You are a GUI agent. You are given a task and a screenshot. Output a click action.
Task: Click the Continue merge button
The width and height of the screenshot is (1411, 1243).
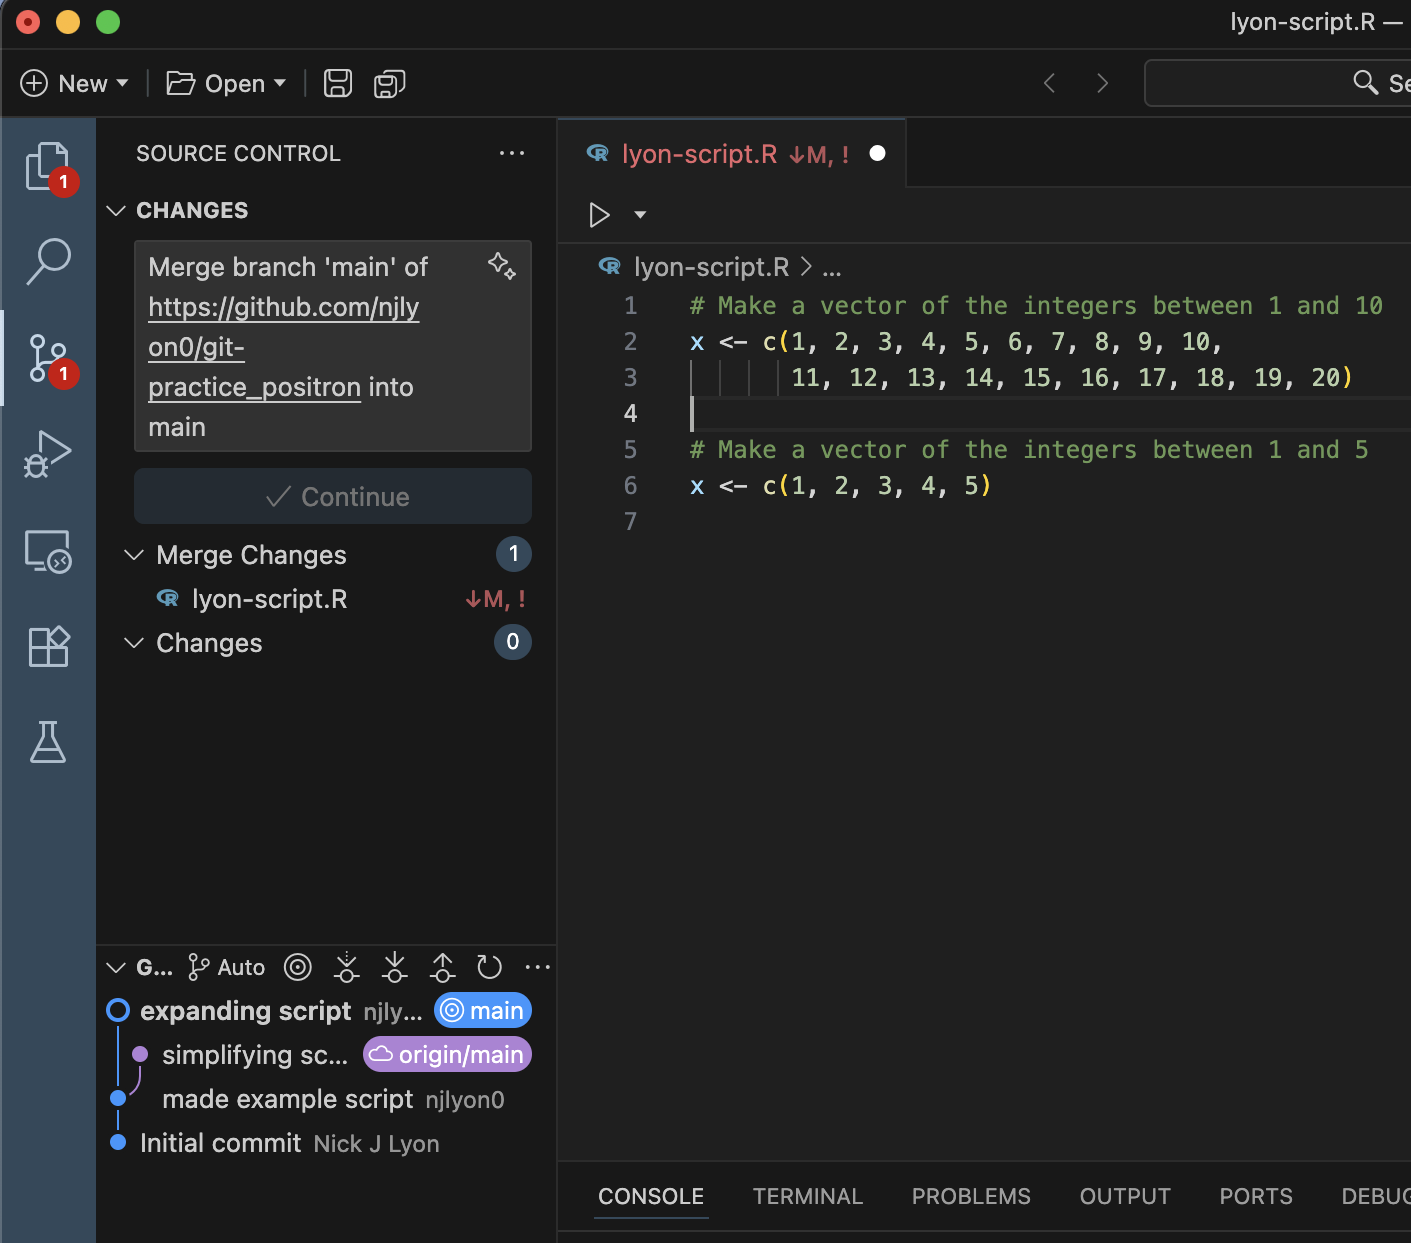tap(333, 496)
